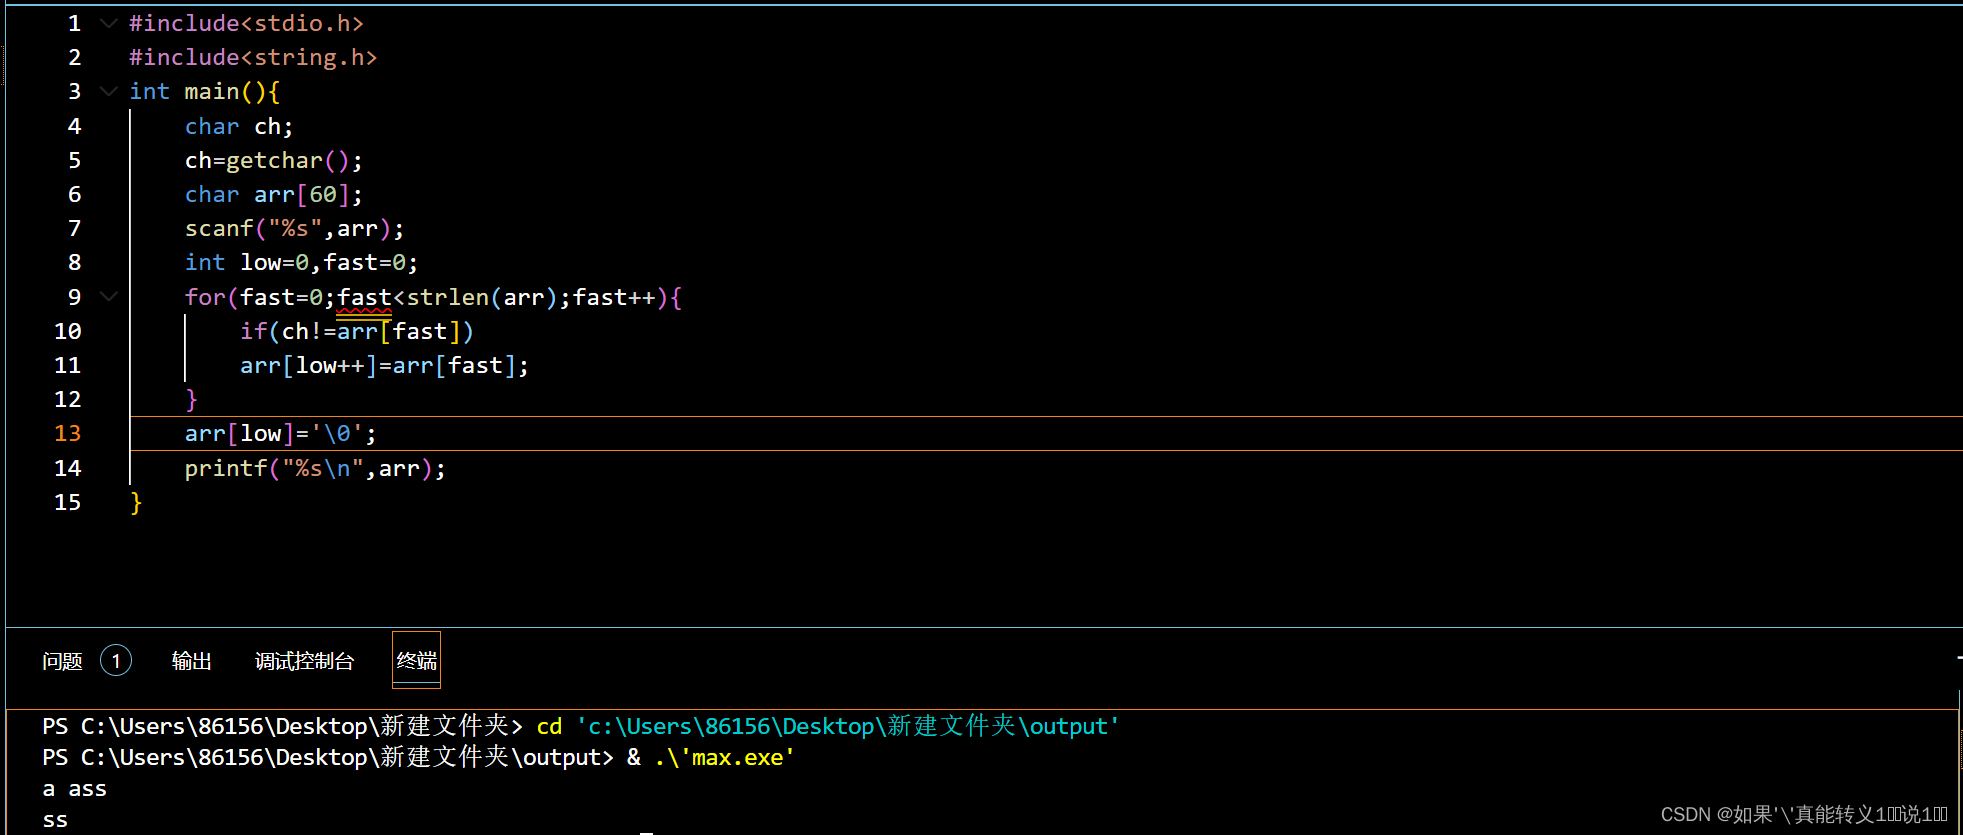Image resolution: width=1963 pixels, height=835 pixels.
Task: Click the if(ch!=arr[fast]) condition
Action: tap(357, 331)
